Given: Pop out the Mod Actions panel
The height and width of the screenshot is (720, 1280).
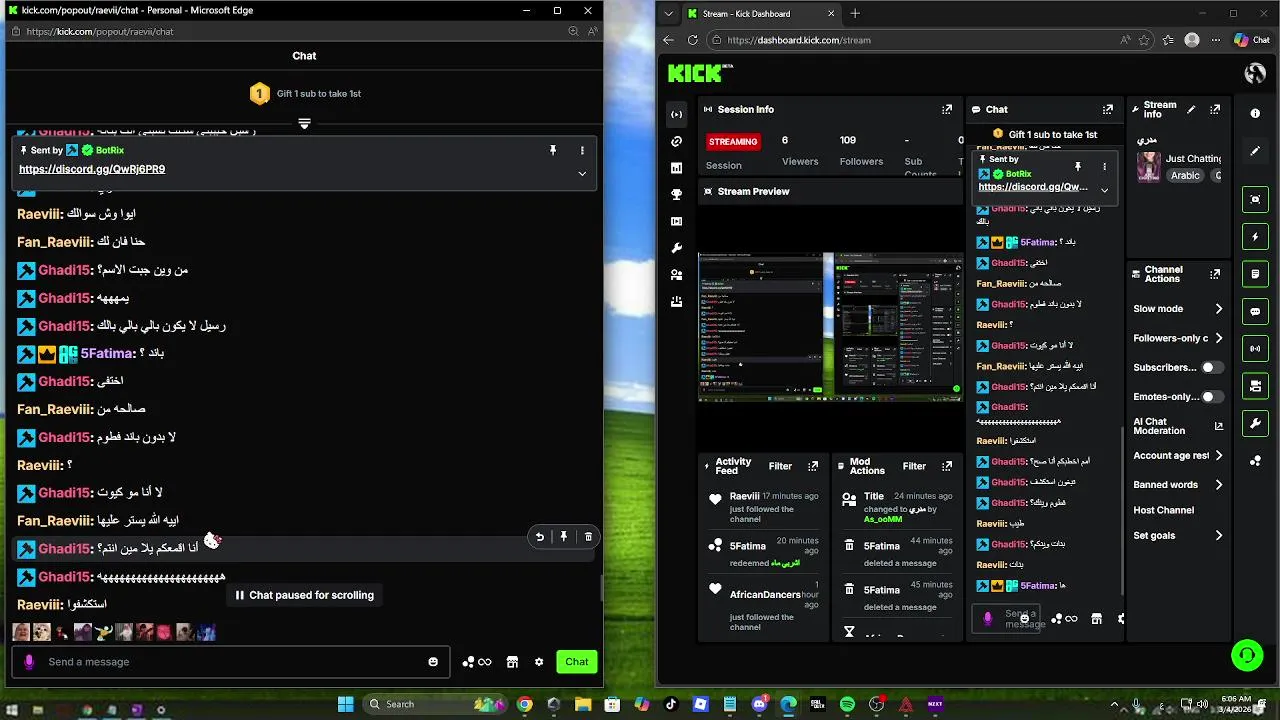Looking at the screenshot, I should (947, 466).
